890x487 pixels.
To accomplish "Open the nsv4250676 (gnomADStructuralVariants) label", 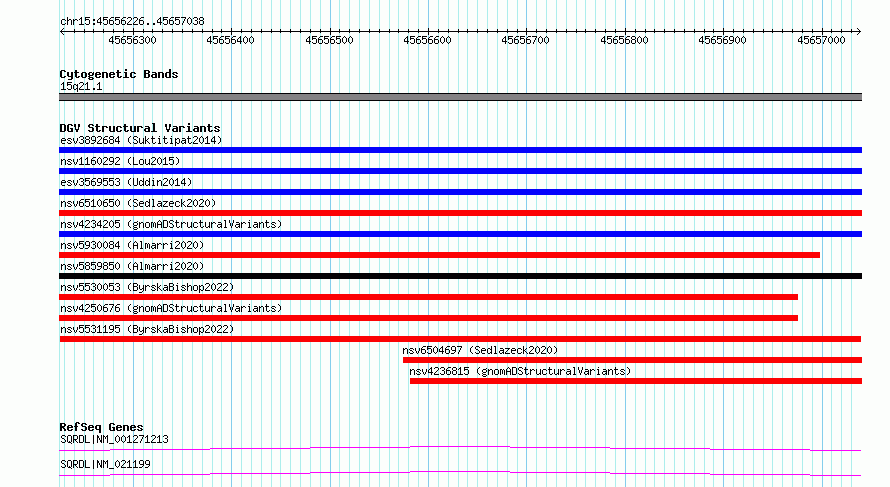I will tap(171, 308).
